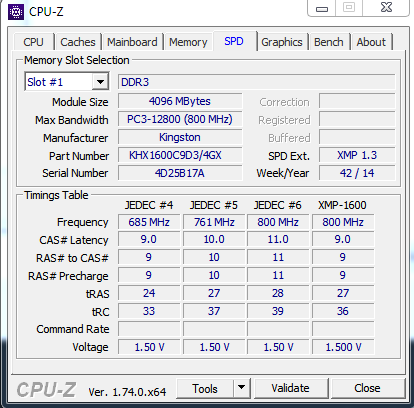Click the empty Correction field
Viewport: 414px width, 408px height.
coord(357,101)
